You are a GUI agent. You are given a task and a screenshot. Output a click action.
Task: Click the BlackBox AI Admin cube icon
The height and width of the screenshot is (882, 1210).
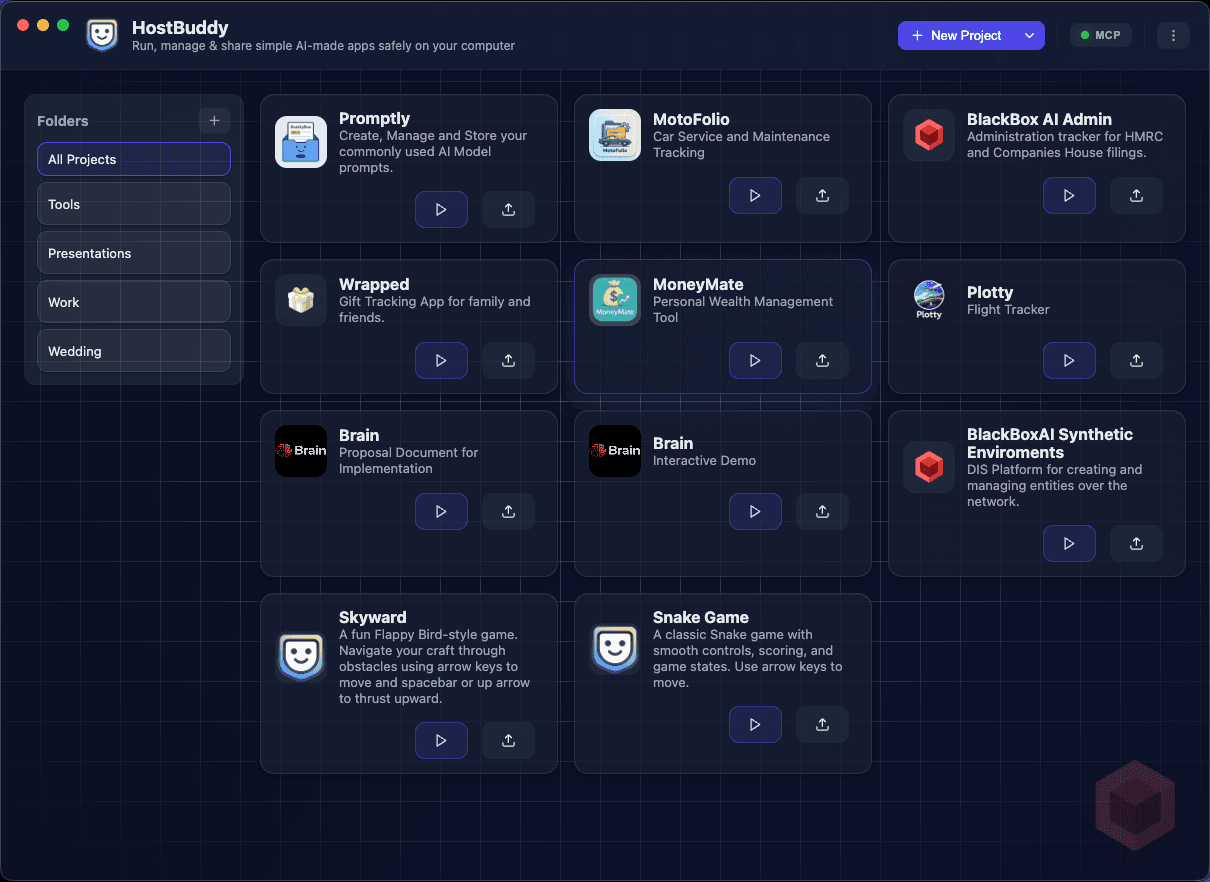pyautogui.click(x=929, y=135)
